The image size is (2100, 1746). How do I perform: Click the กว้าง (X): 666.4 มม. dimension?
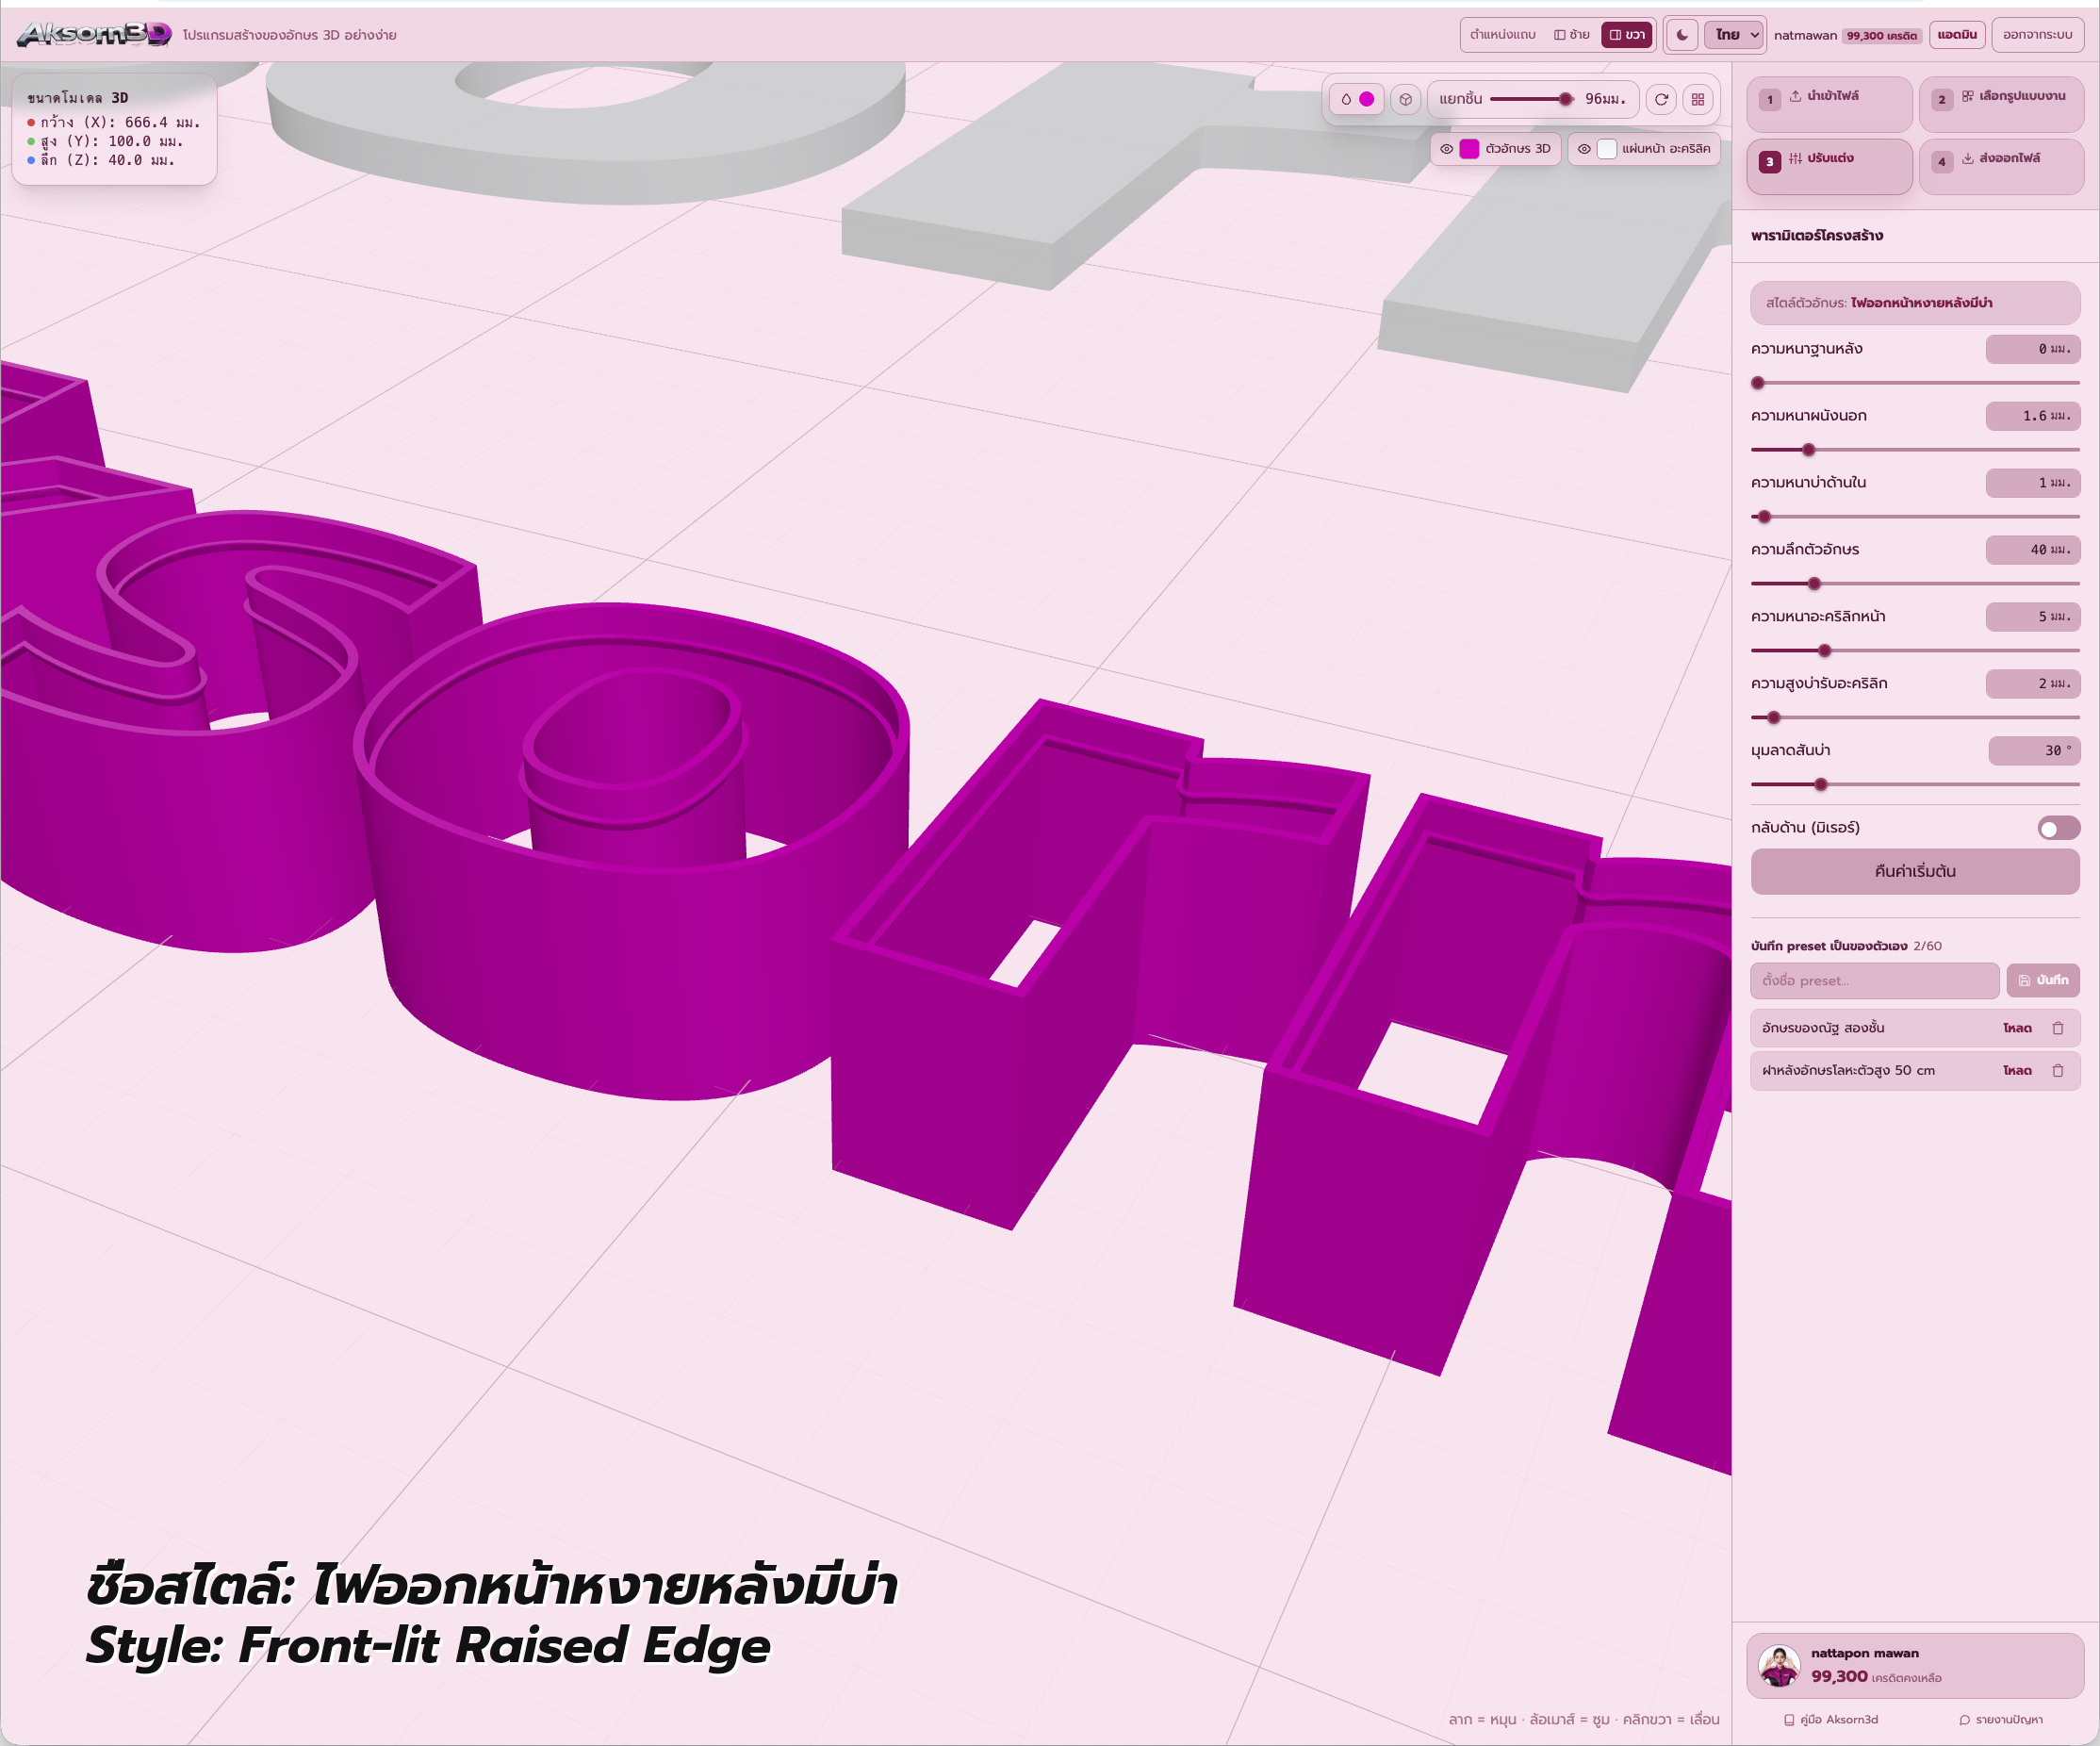point(114,122)
